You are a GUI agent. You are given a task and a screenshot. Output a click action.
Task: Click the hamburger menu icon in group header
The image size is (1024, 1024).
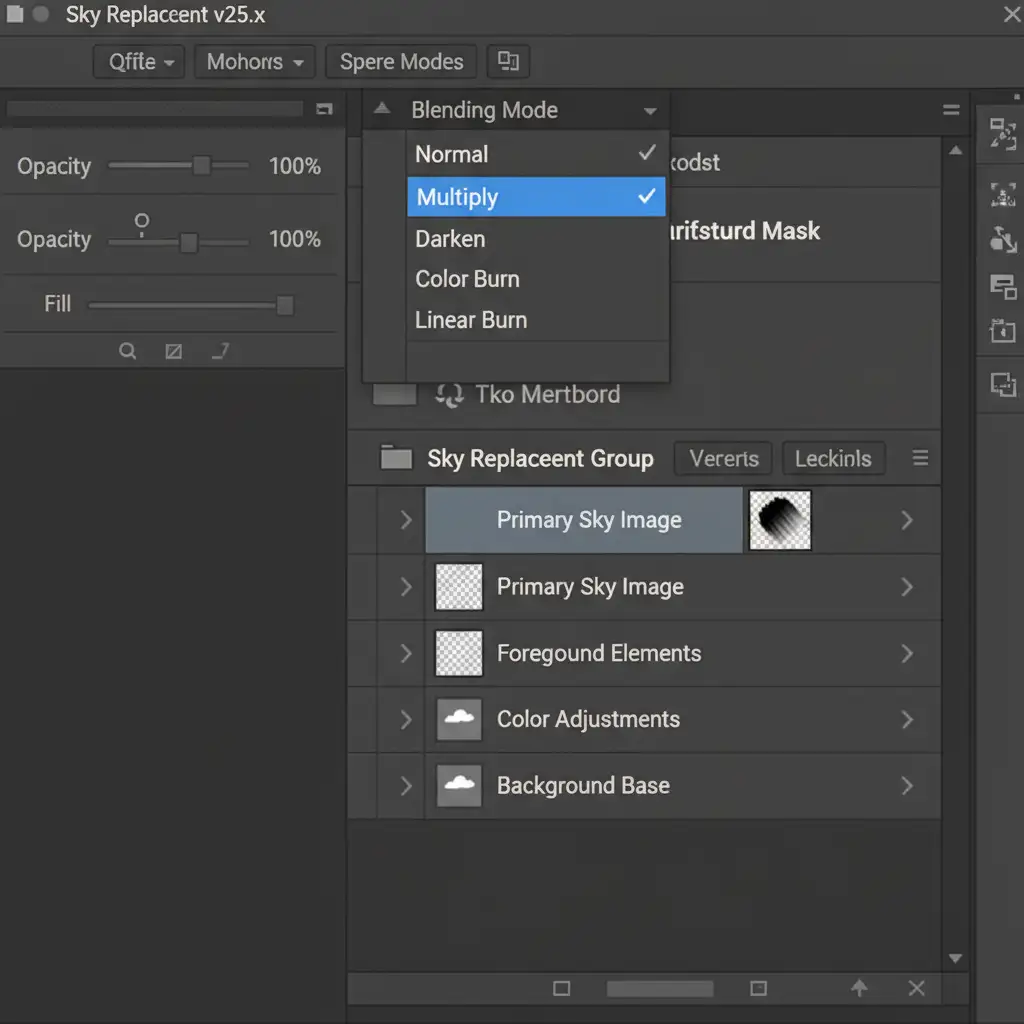tap(920, 459)
